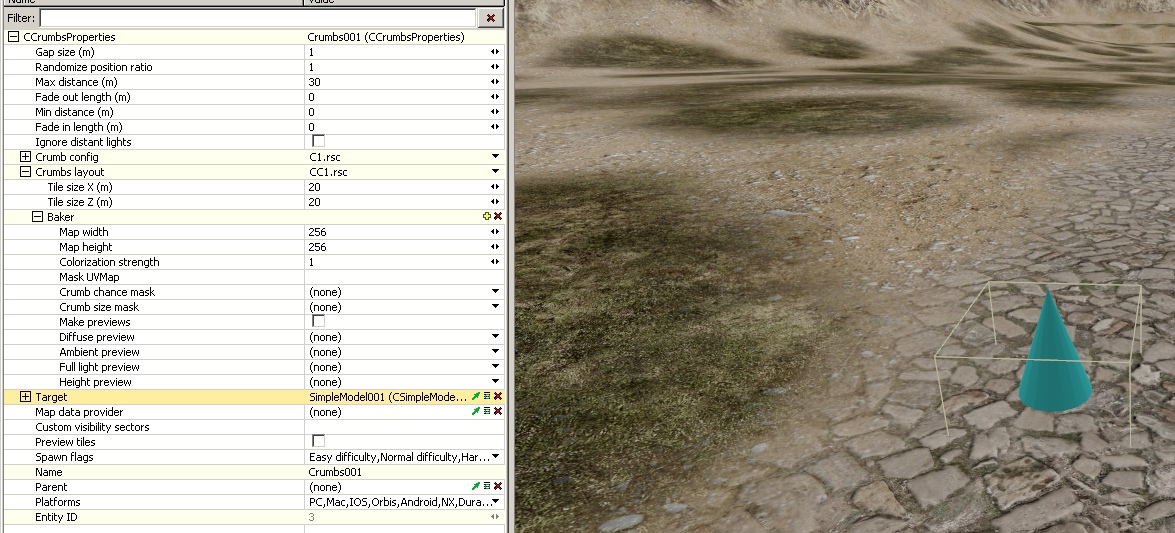Clear the filter with the red X button
1175x533 pixels.
pos(490,18)
